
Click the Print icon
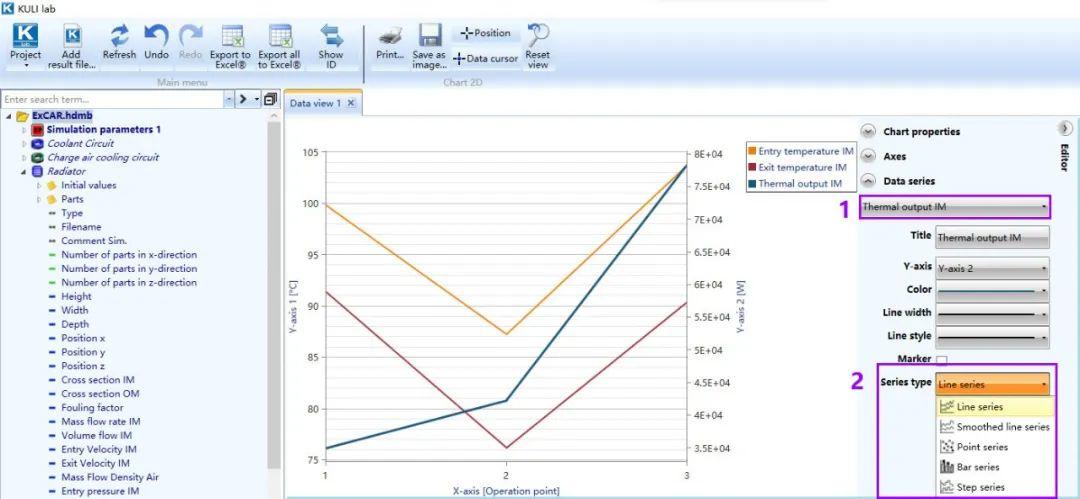click(x=391, y=36)
